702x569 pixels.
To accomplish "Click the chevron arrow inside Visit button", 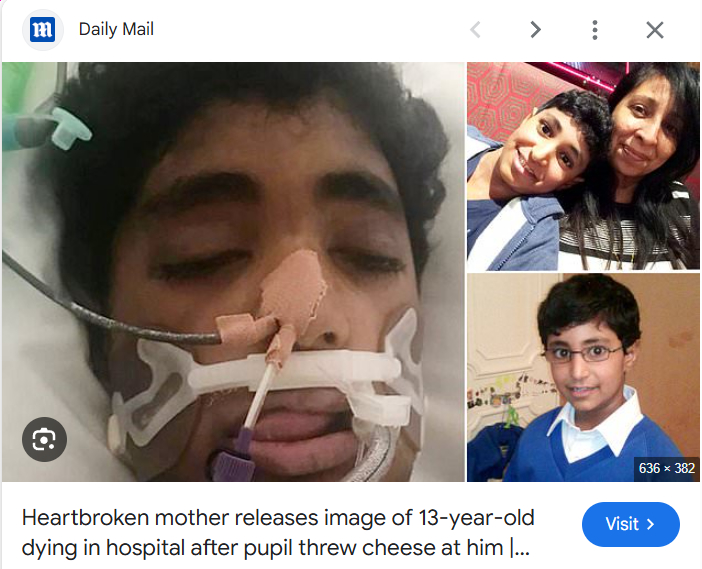I will click(x=651, y=524).
